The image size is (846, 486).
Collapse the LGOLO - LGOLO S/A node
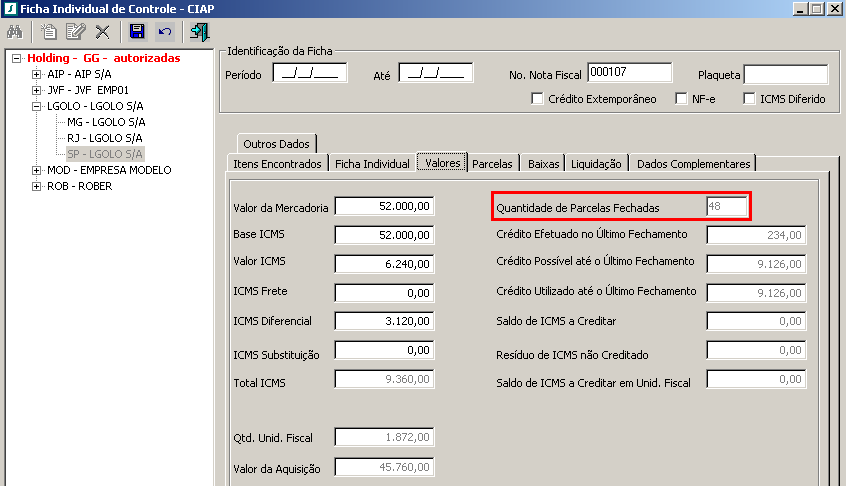point(37,106)
